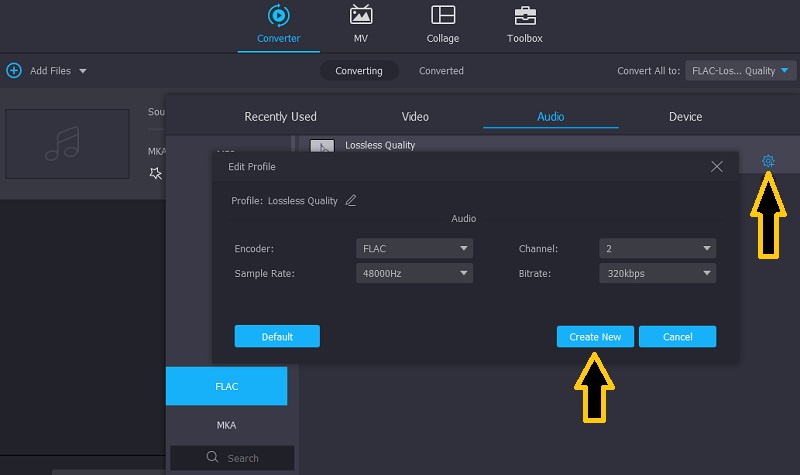Screen dimensions: 800x475
Task: Open the Converter tab icon
Action: click(x=278, y=17)
